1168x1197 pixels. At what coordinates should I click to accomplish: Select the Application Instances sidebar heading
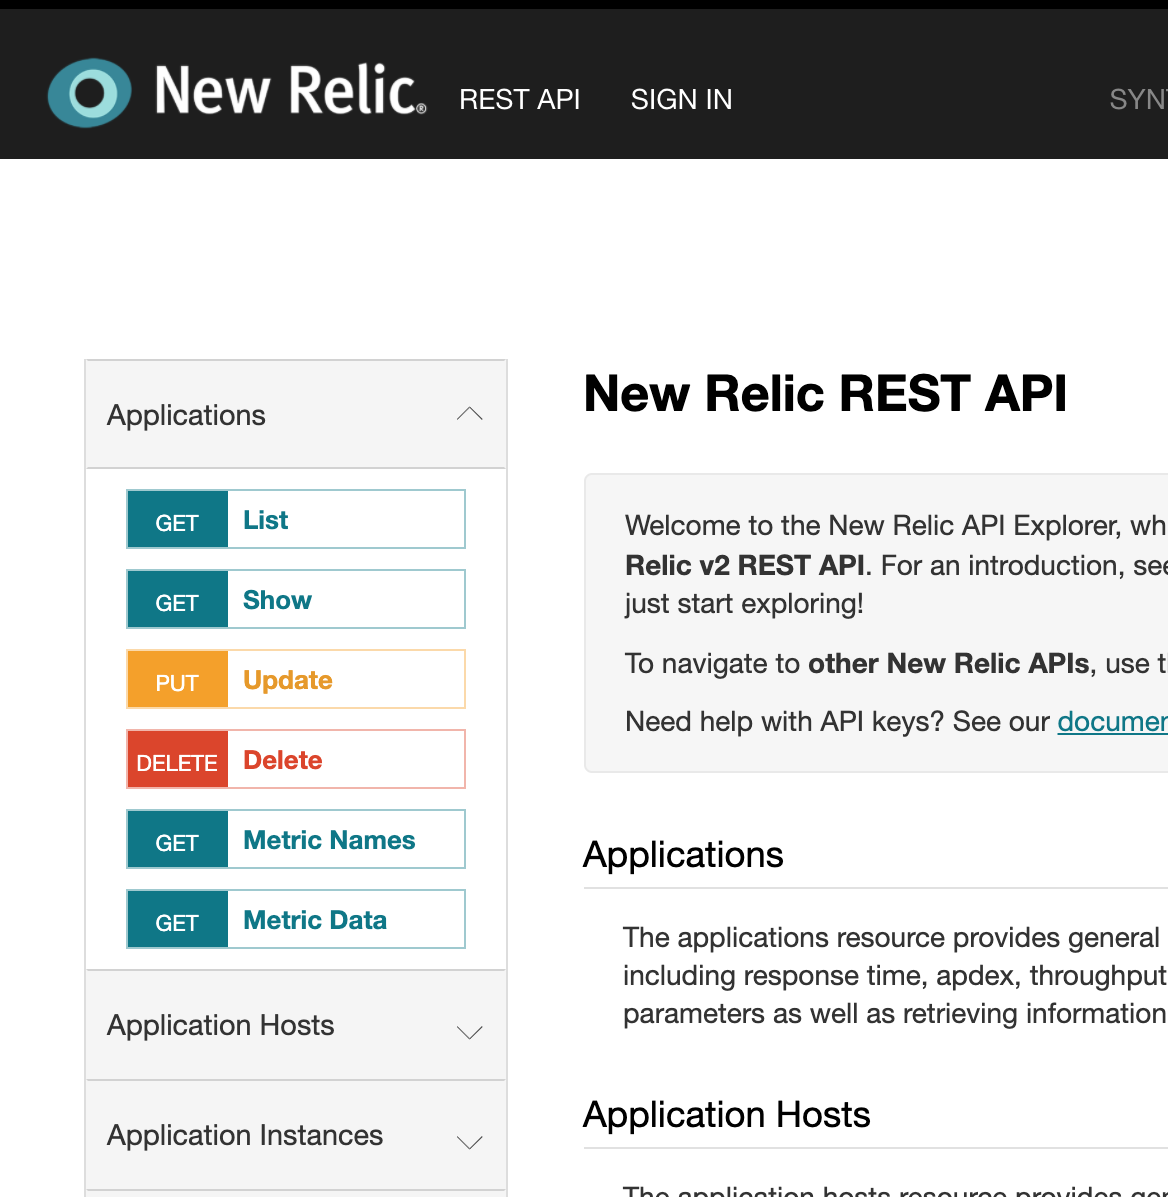[244, 1135]
